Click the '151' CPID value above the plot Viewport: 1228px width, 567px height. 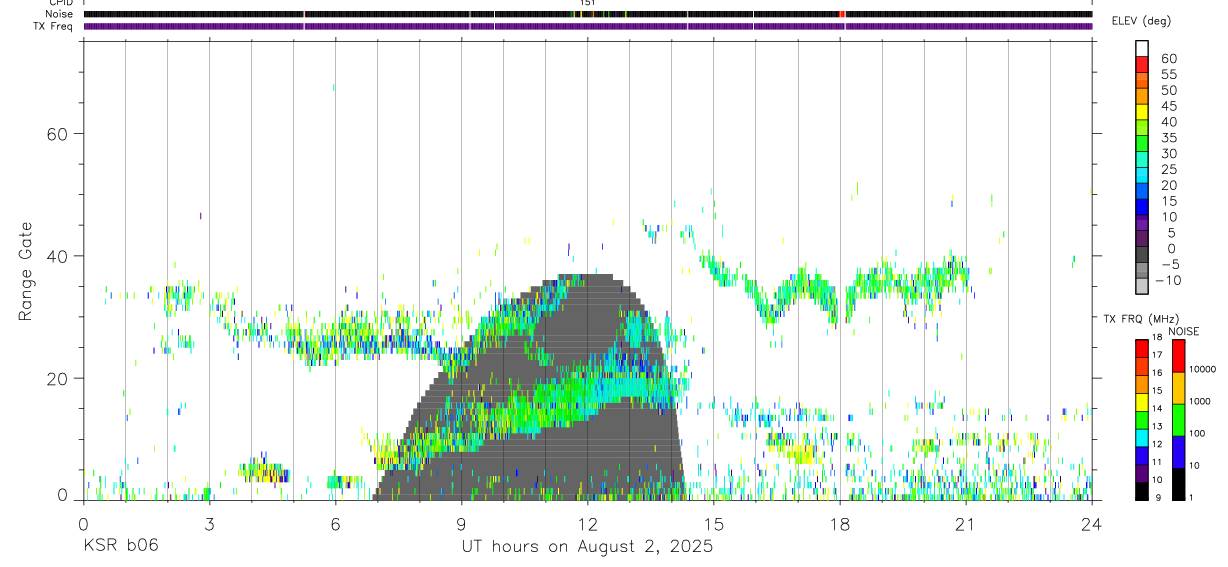click(587, 3)
